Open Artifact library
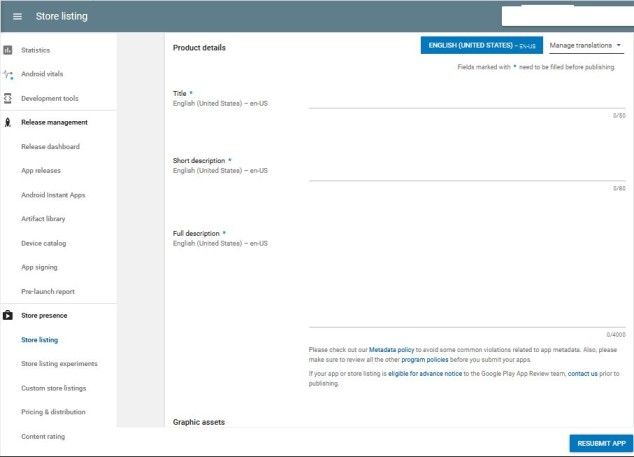634x457 pixels. 43,219
